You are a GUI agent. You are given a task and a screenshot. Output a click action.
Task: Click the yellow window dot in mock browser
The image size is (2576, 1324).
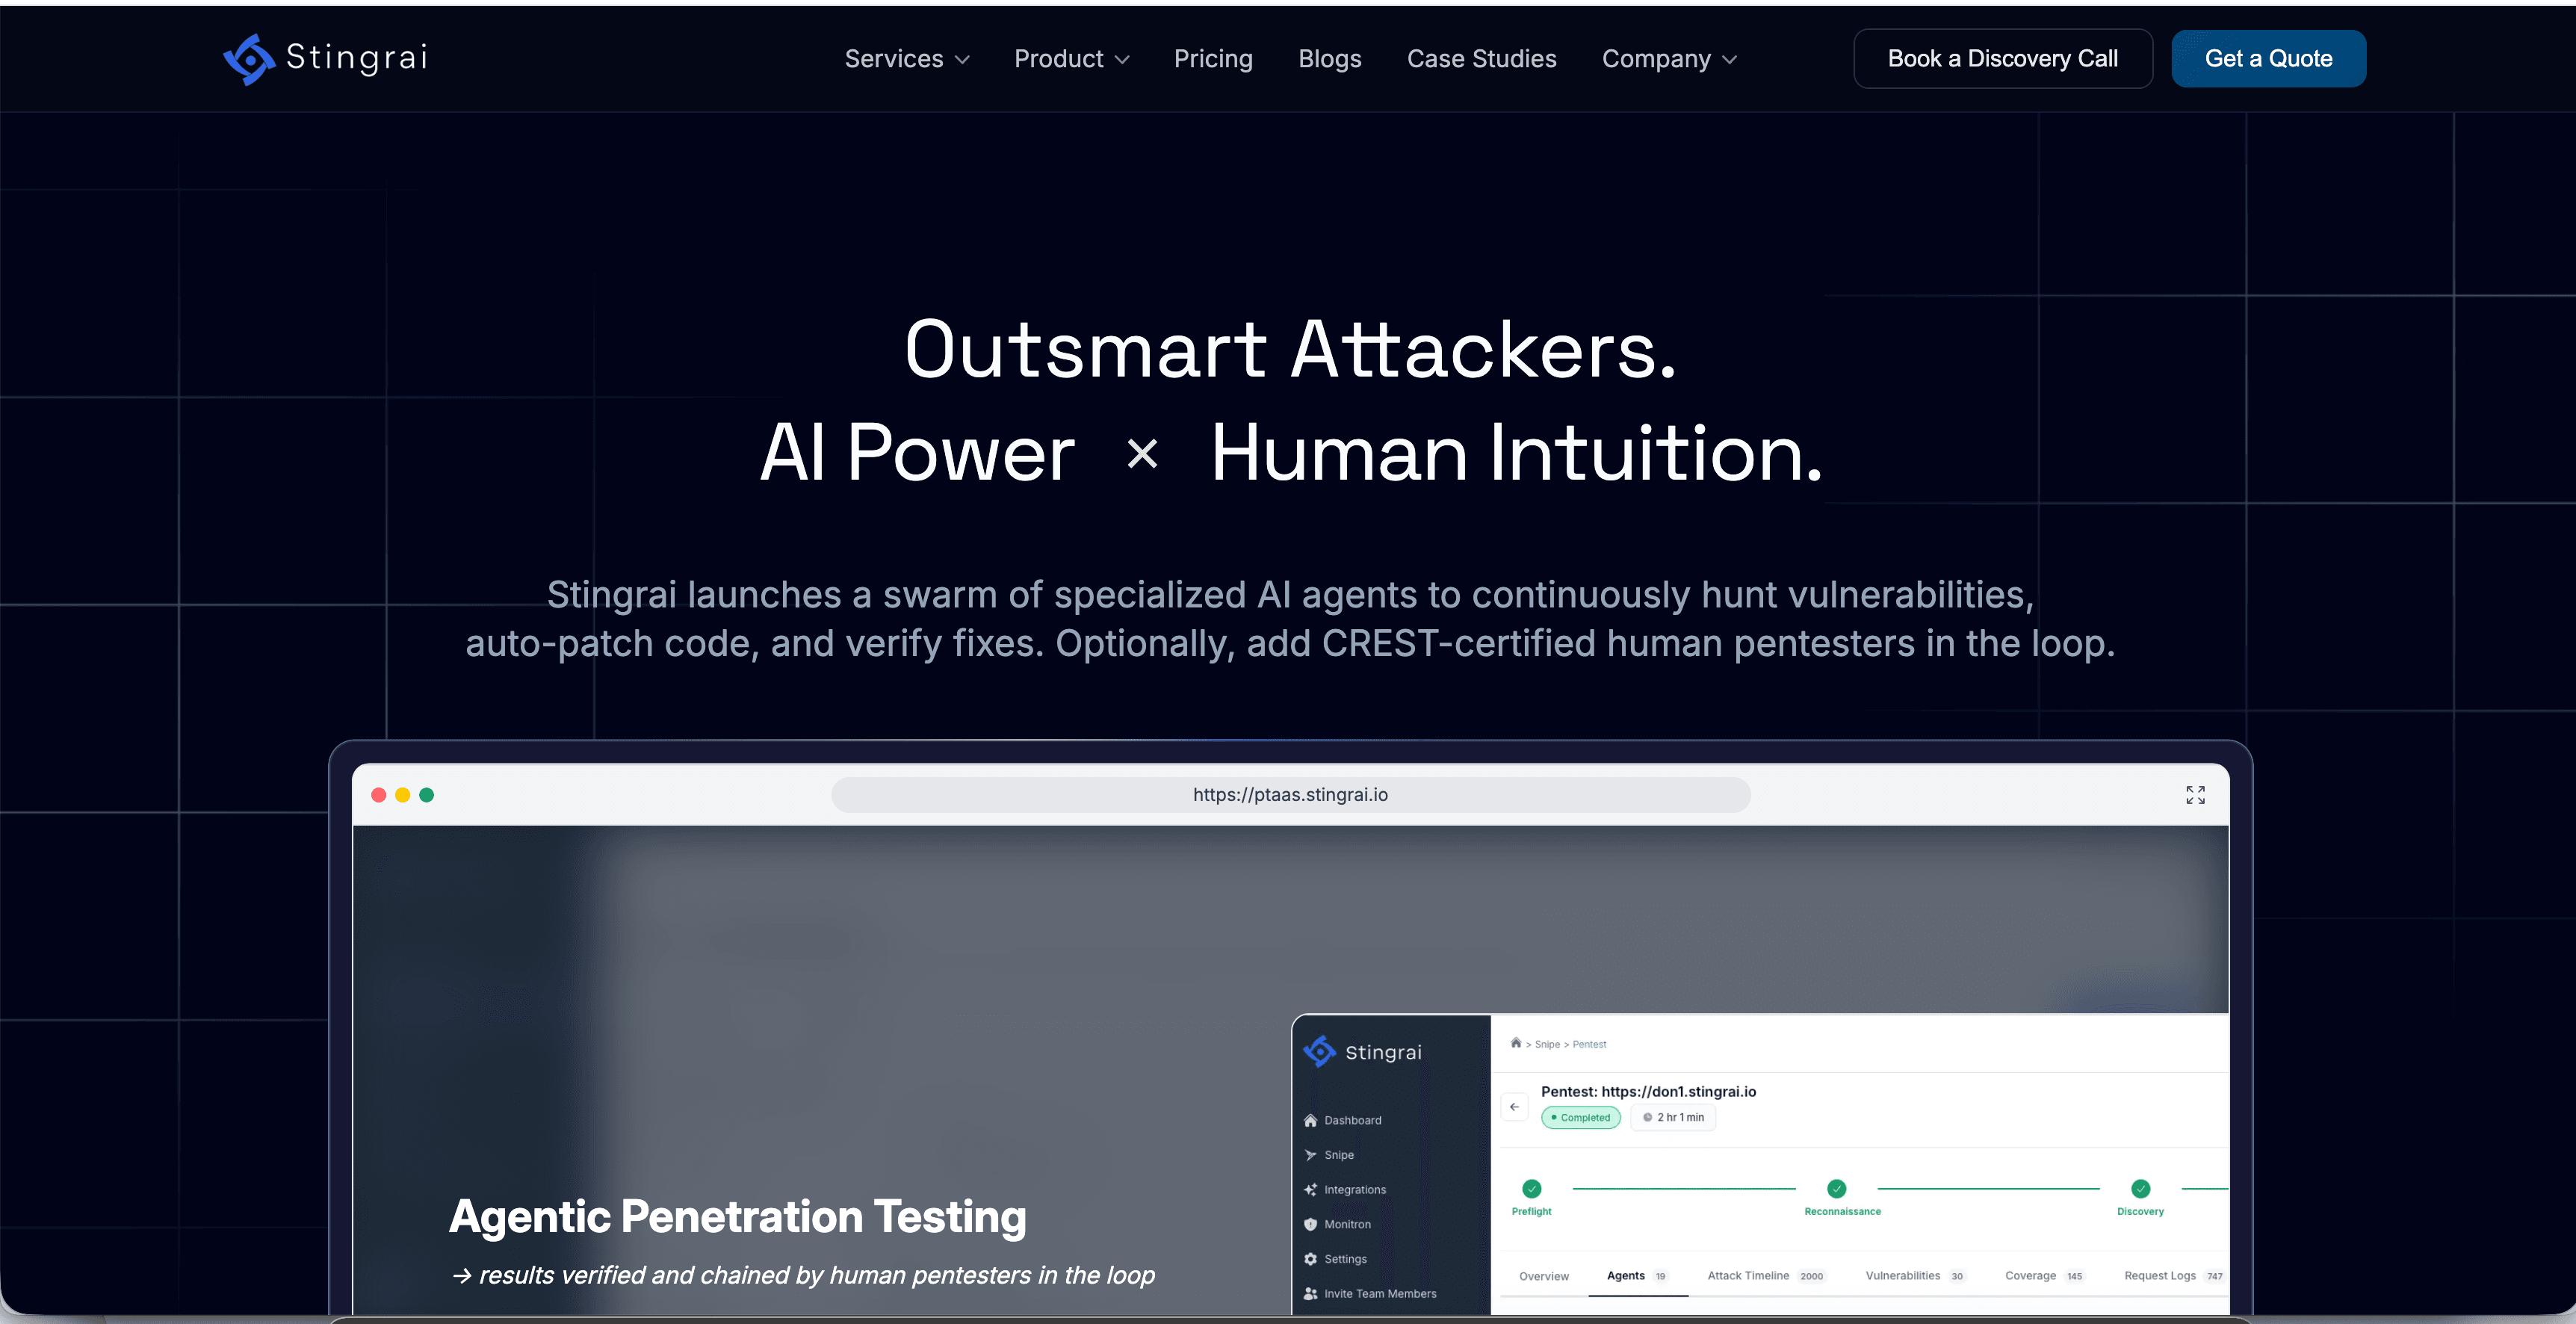click(x=403, y=795)
